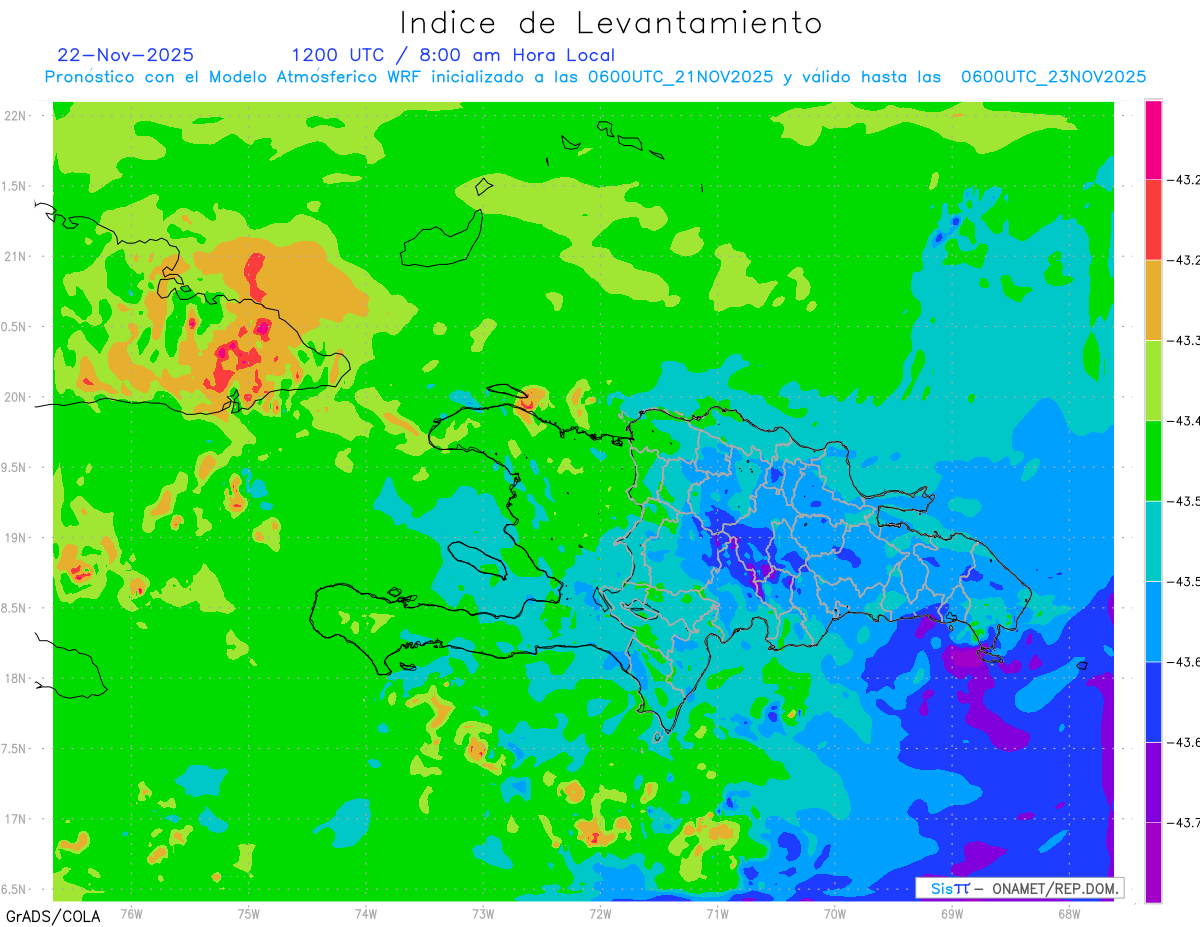Select the bright green legend color swatch
This screenshot has width=1200, height=927.
pyautogui.click(x=1153, y=460)
